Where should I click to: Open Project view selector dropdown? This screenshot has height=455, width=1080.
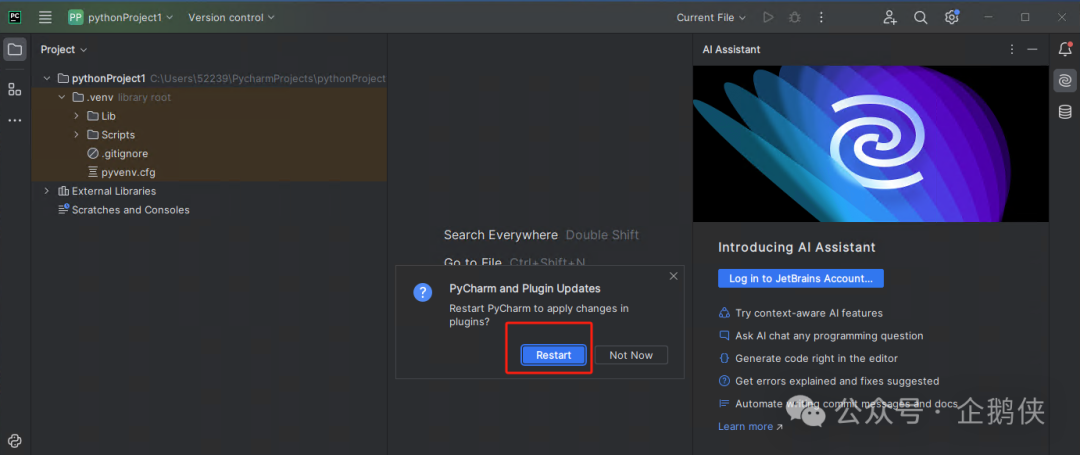(x=64, y=50)
